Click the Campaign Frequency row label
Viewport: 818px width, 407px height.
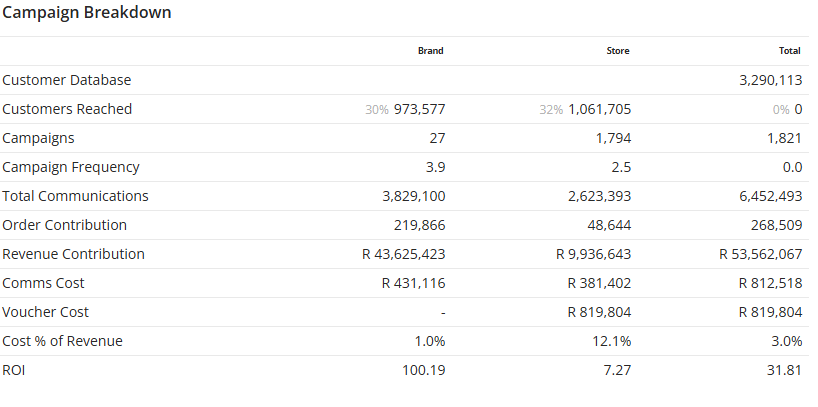pos(71,167)
